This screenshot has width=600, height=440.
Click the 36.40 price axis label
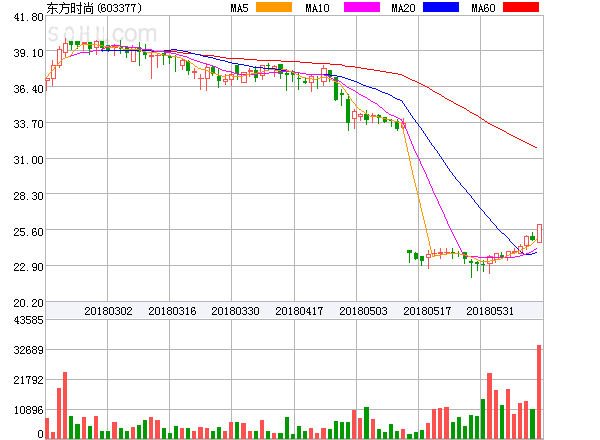click(29, 89)
